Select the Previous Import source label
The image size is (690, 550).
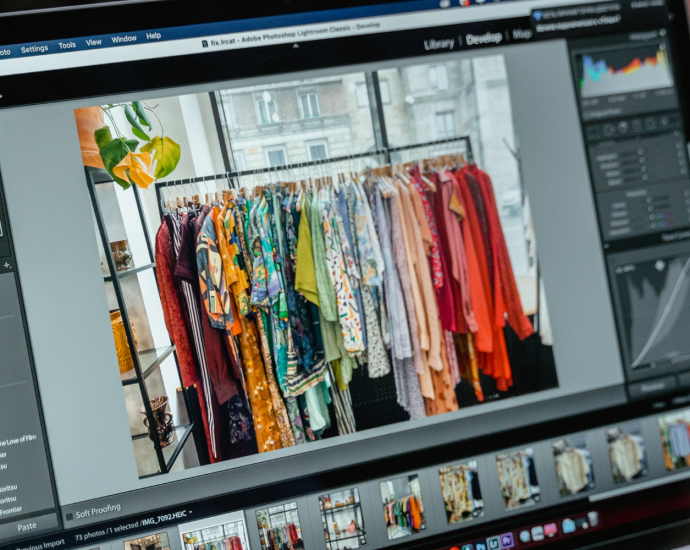click(40, 546)
